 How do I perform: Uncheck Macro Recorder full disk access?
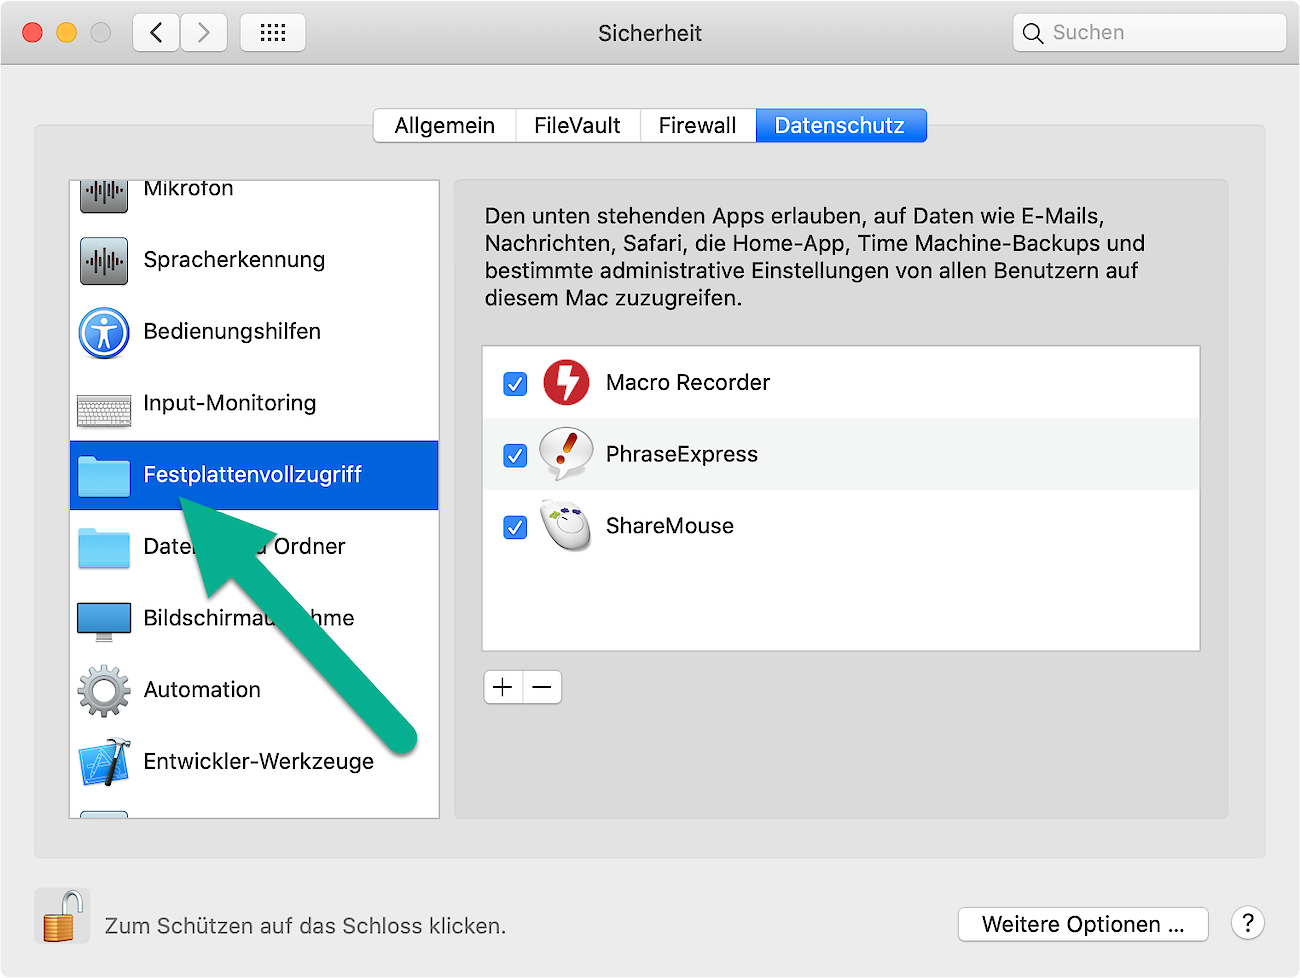click(515, 384)
